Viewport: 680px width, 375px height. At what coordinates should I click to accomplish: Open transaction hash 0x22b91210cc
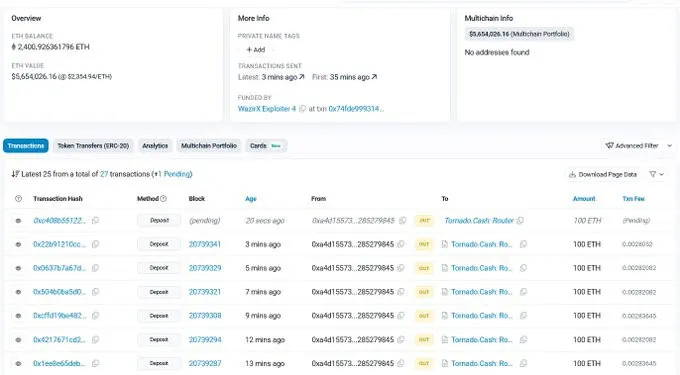coord(59,244)
